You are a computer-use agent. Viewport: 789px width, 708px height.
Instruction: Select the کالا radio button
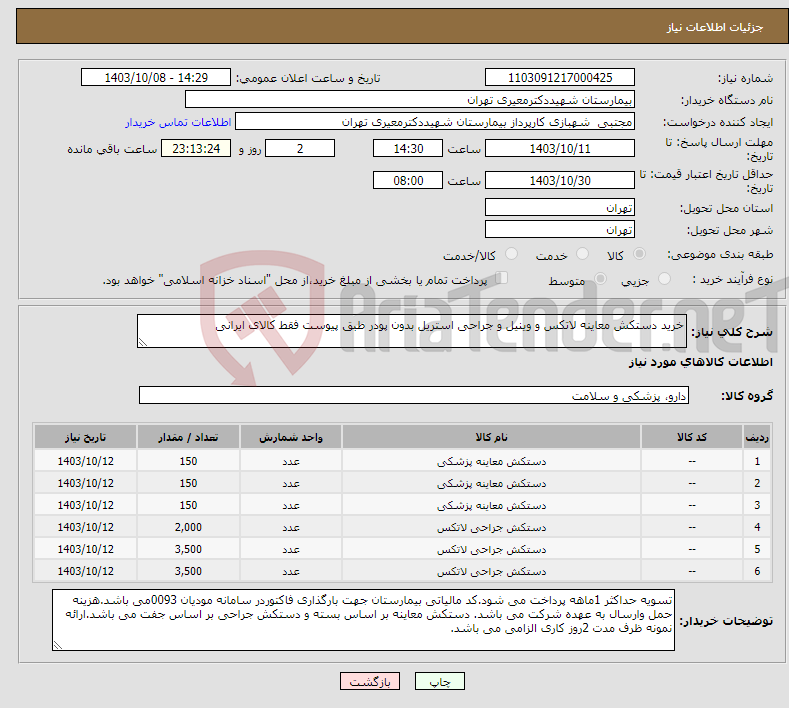click(x=639, y=254)
